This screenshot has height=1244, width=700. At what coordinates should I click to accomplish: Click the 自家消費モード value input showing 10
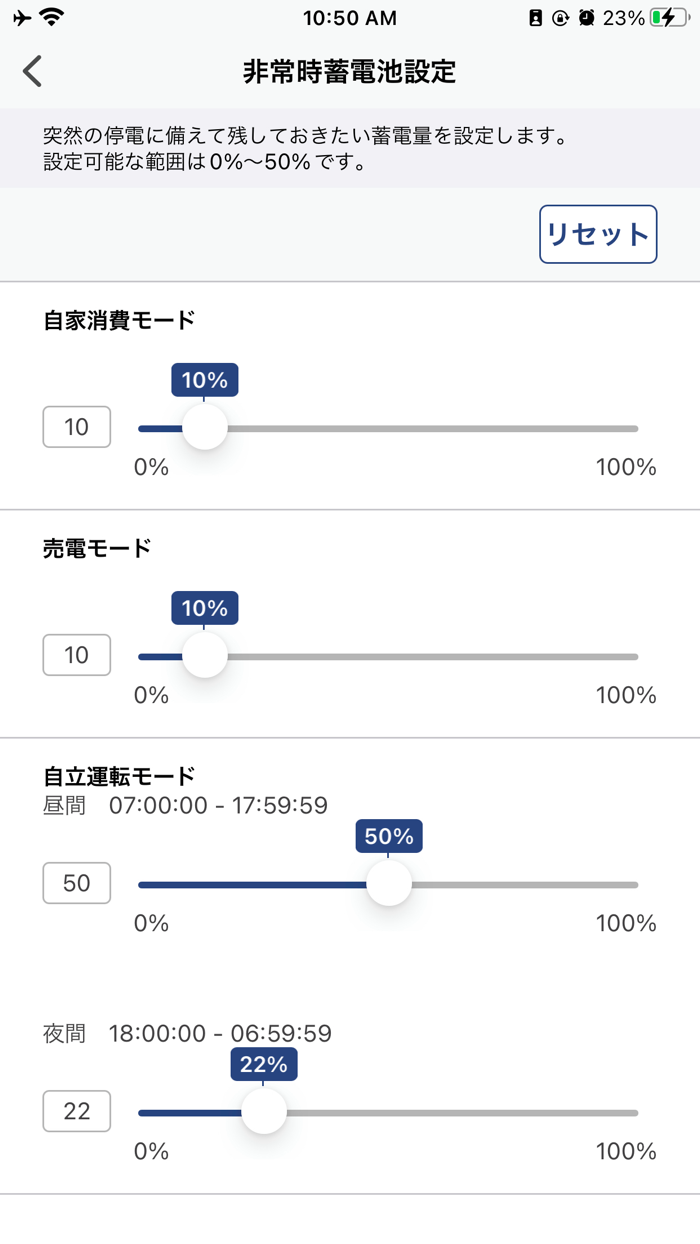point(76,427)
